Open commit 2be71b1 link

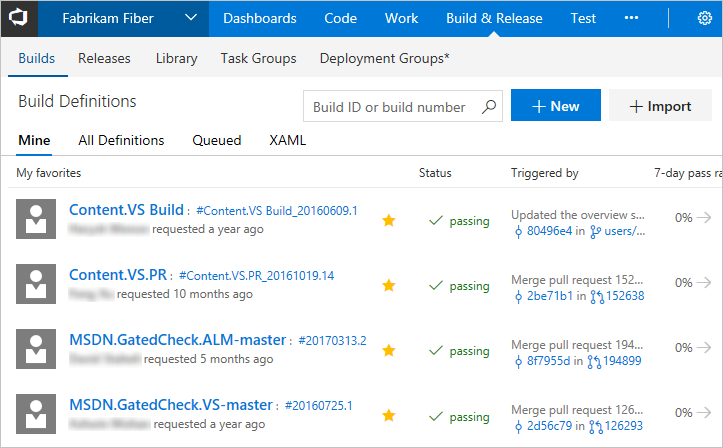[x=550, y=296]
